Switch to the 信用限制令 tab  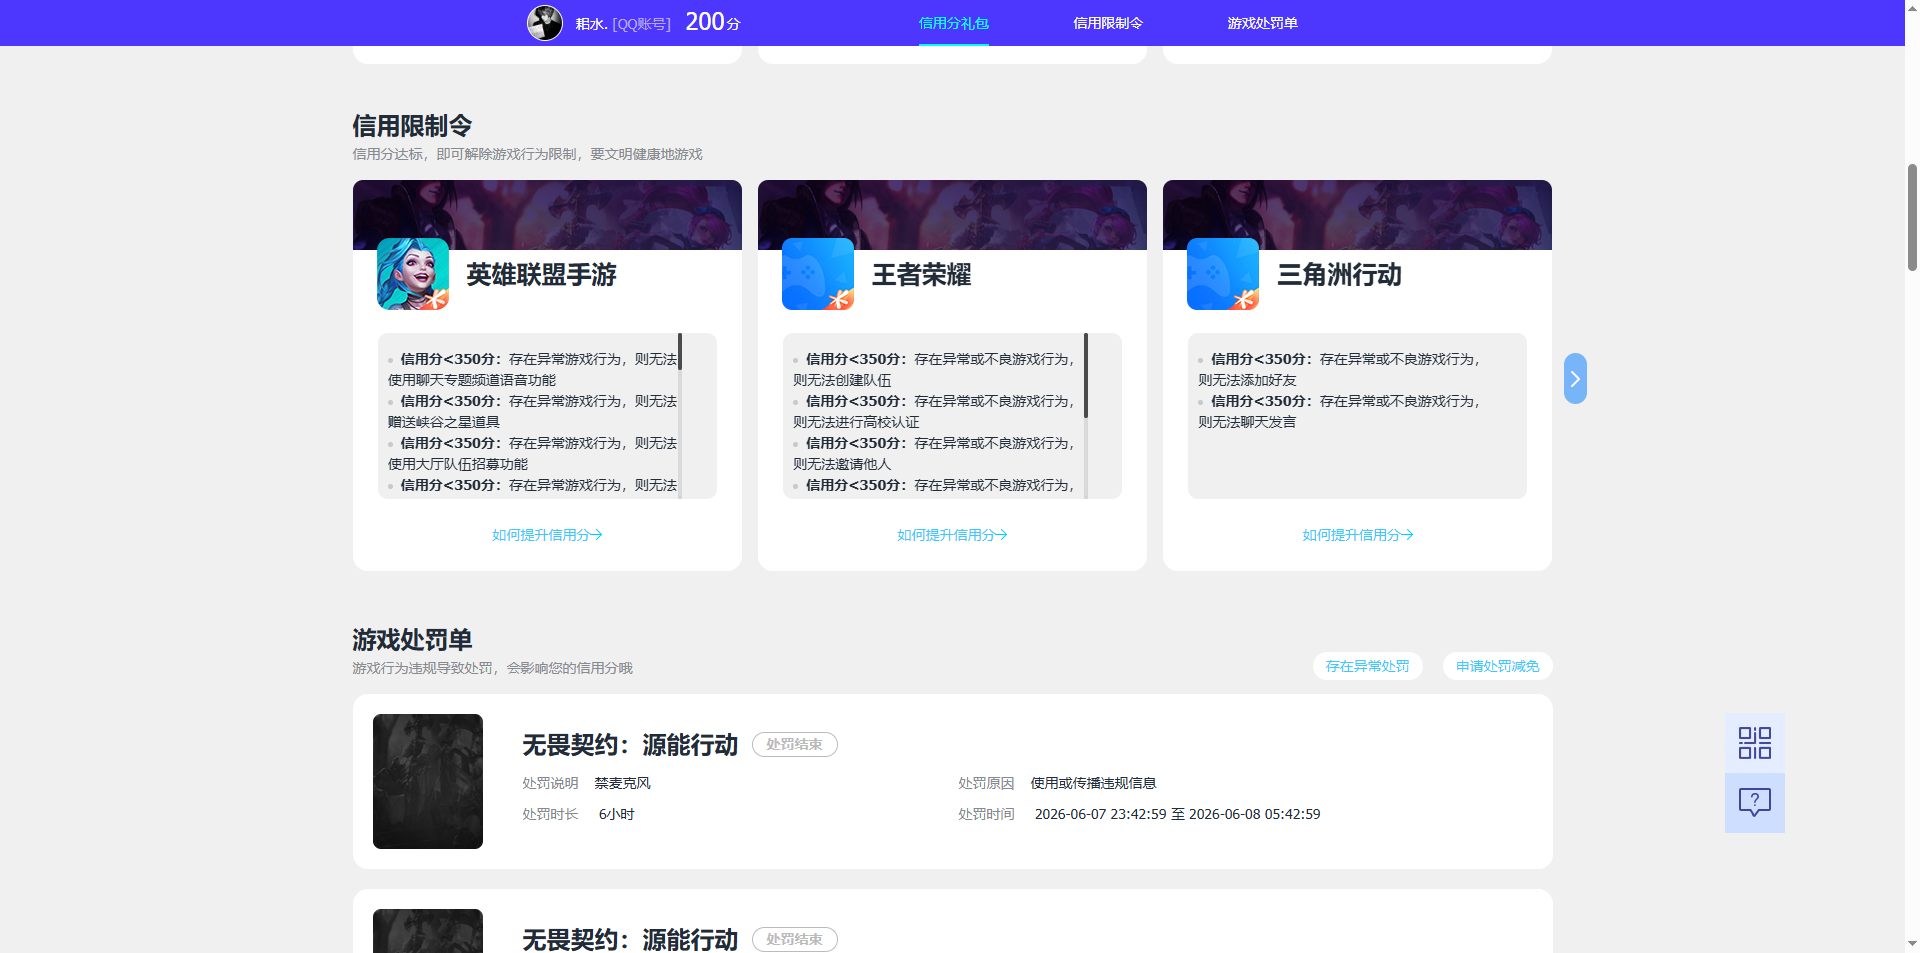(1107, 23)
